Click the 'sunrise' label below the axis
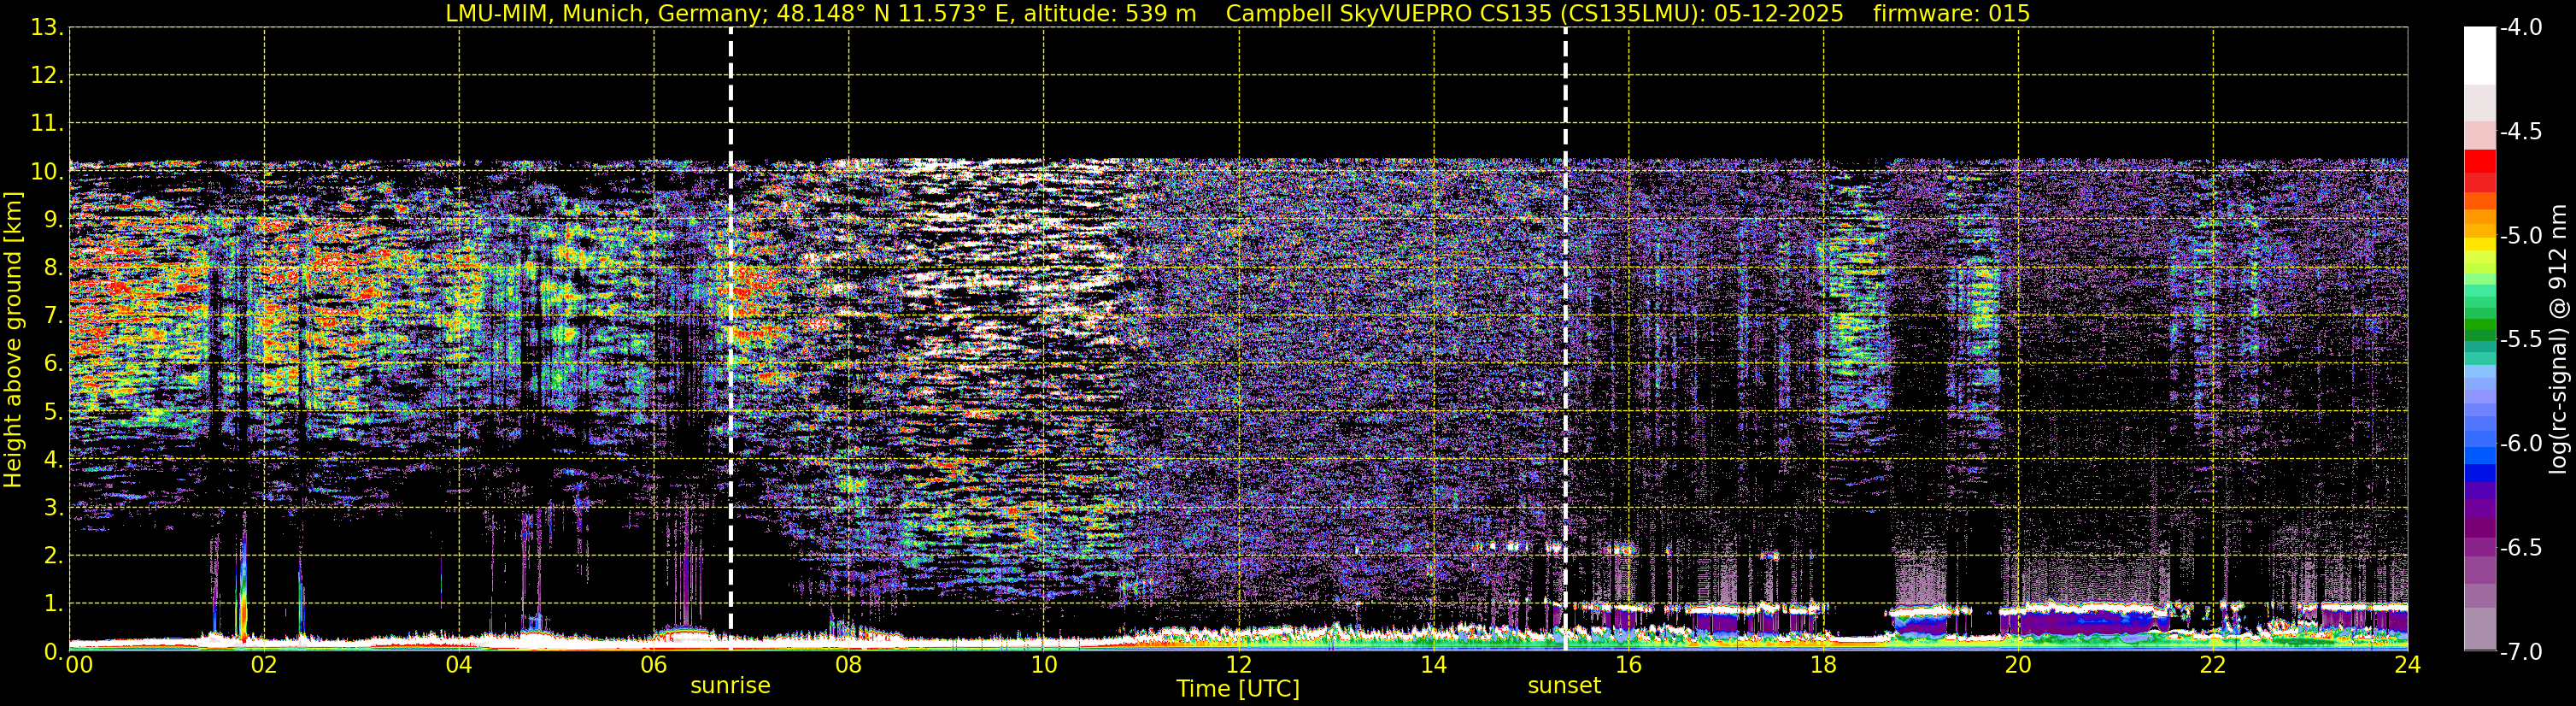The width and height of the screenshot is (2576, 706). pos(730,686)
